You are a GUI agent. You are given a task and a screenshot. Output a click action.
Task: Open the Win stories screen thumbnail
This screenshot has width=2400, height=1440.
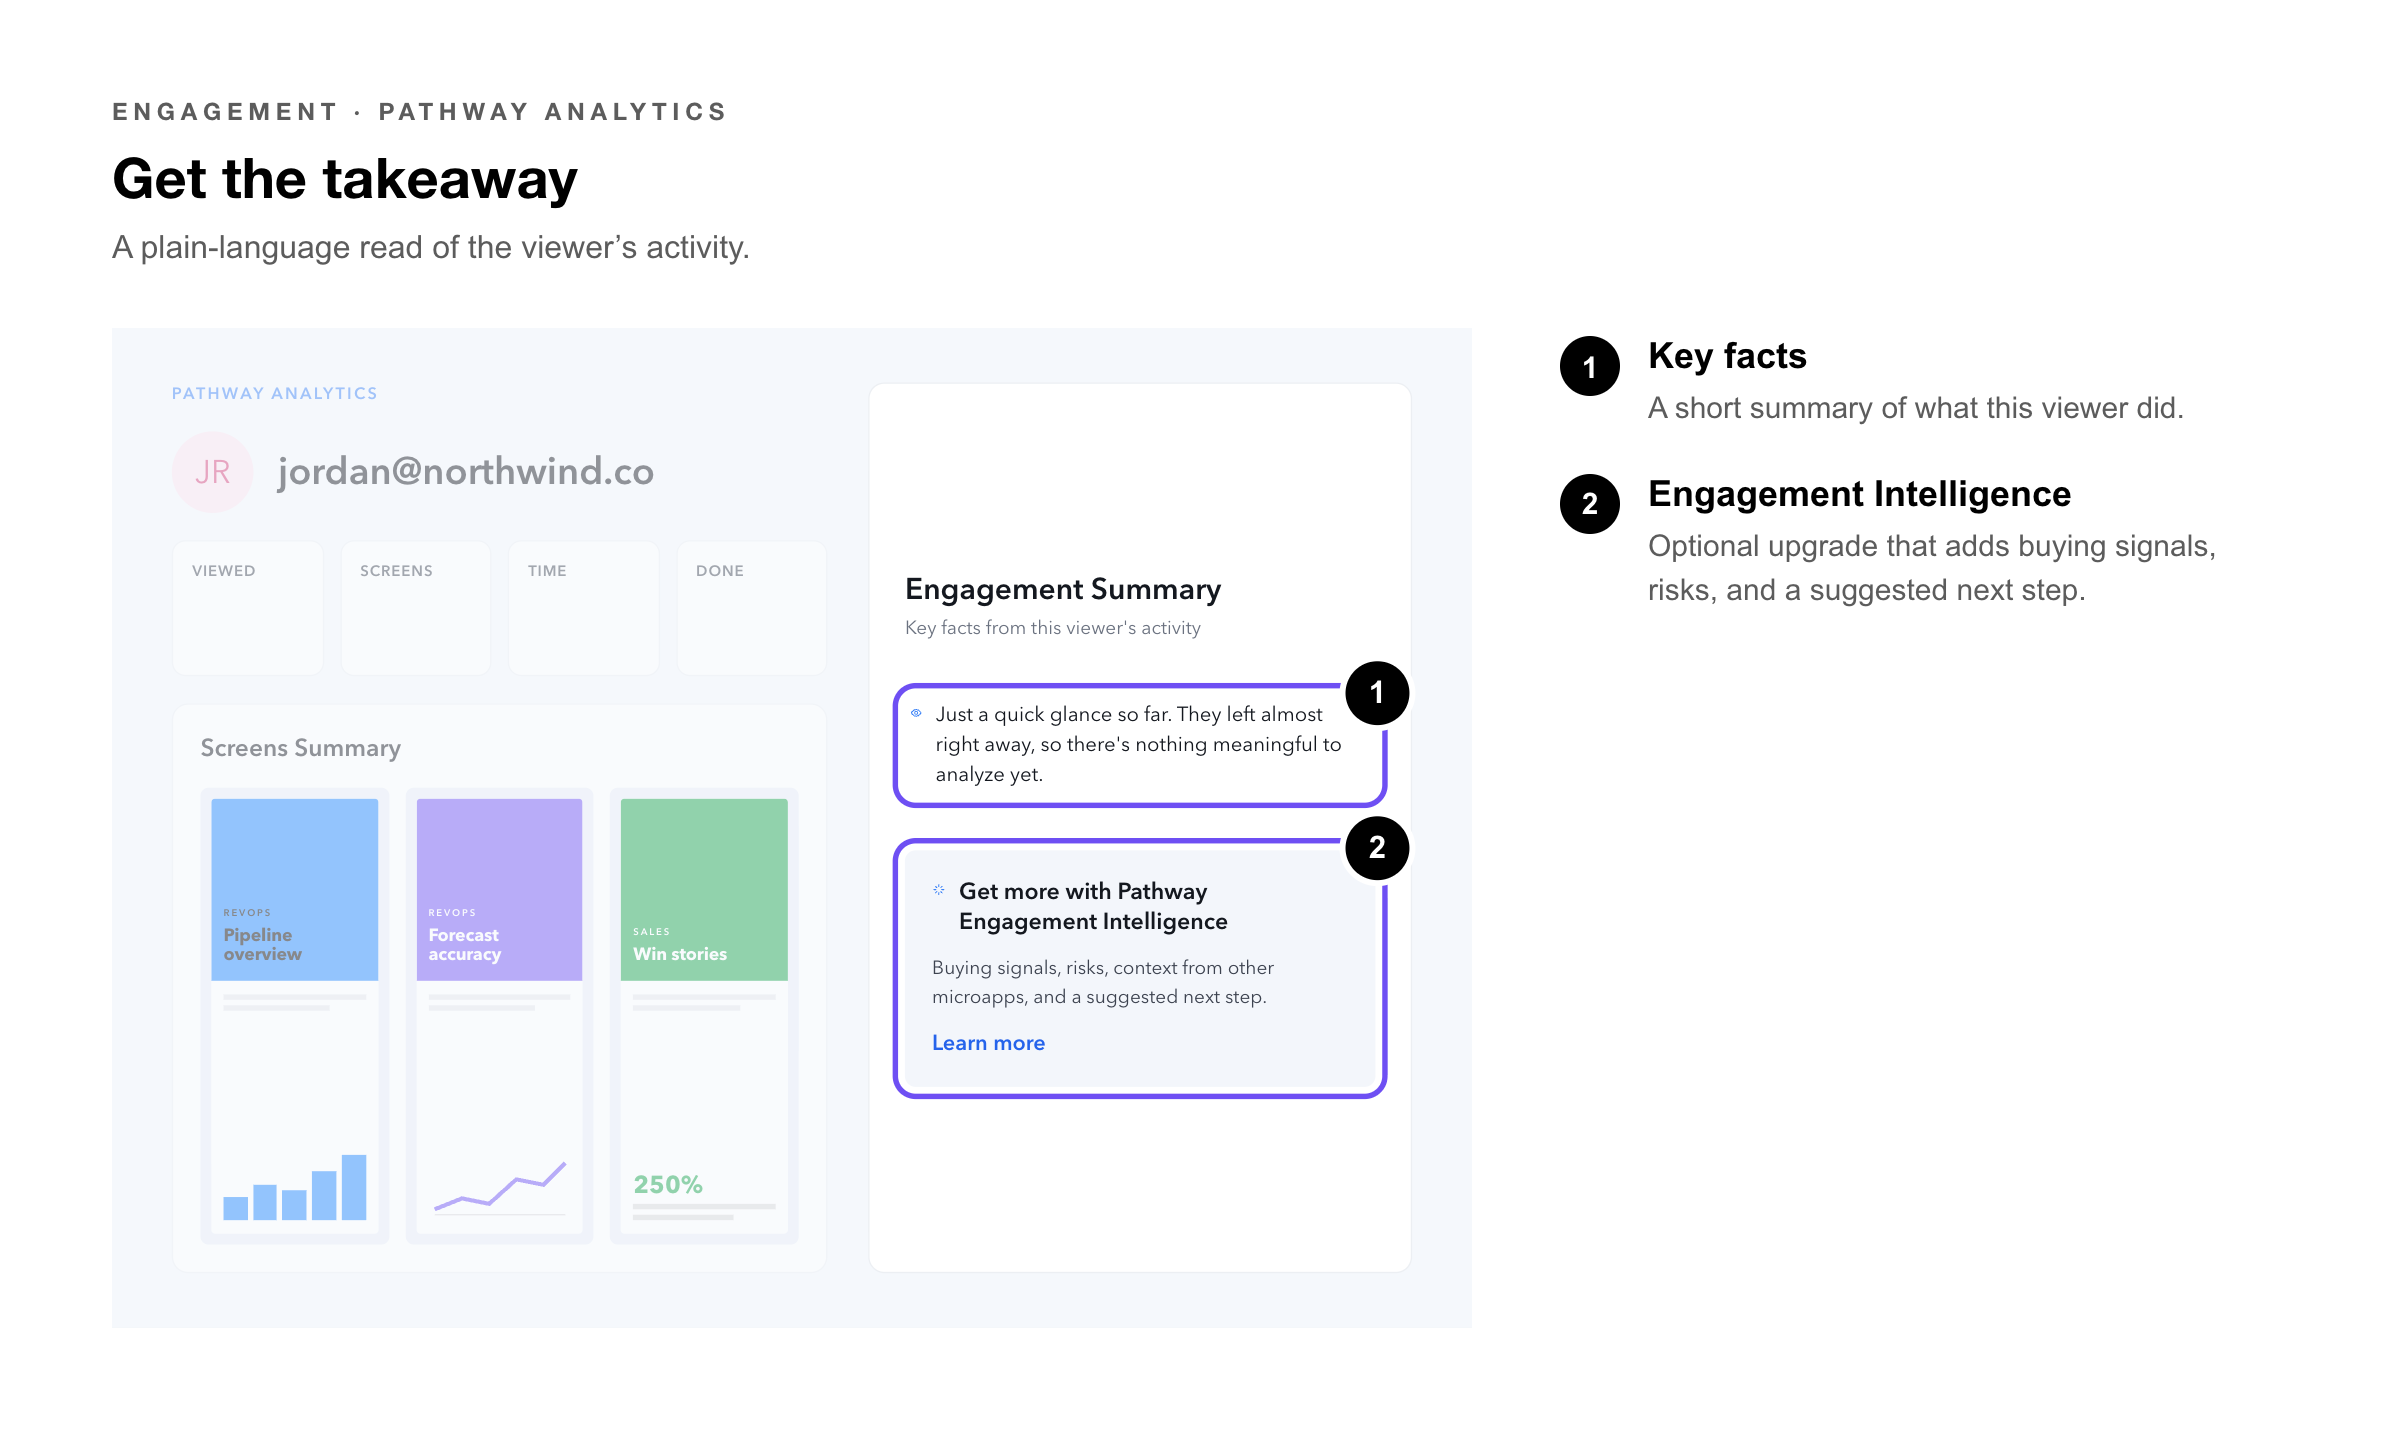click(x=704, y=1015)
